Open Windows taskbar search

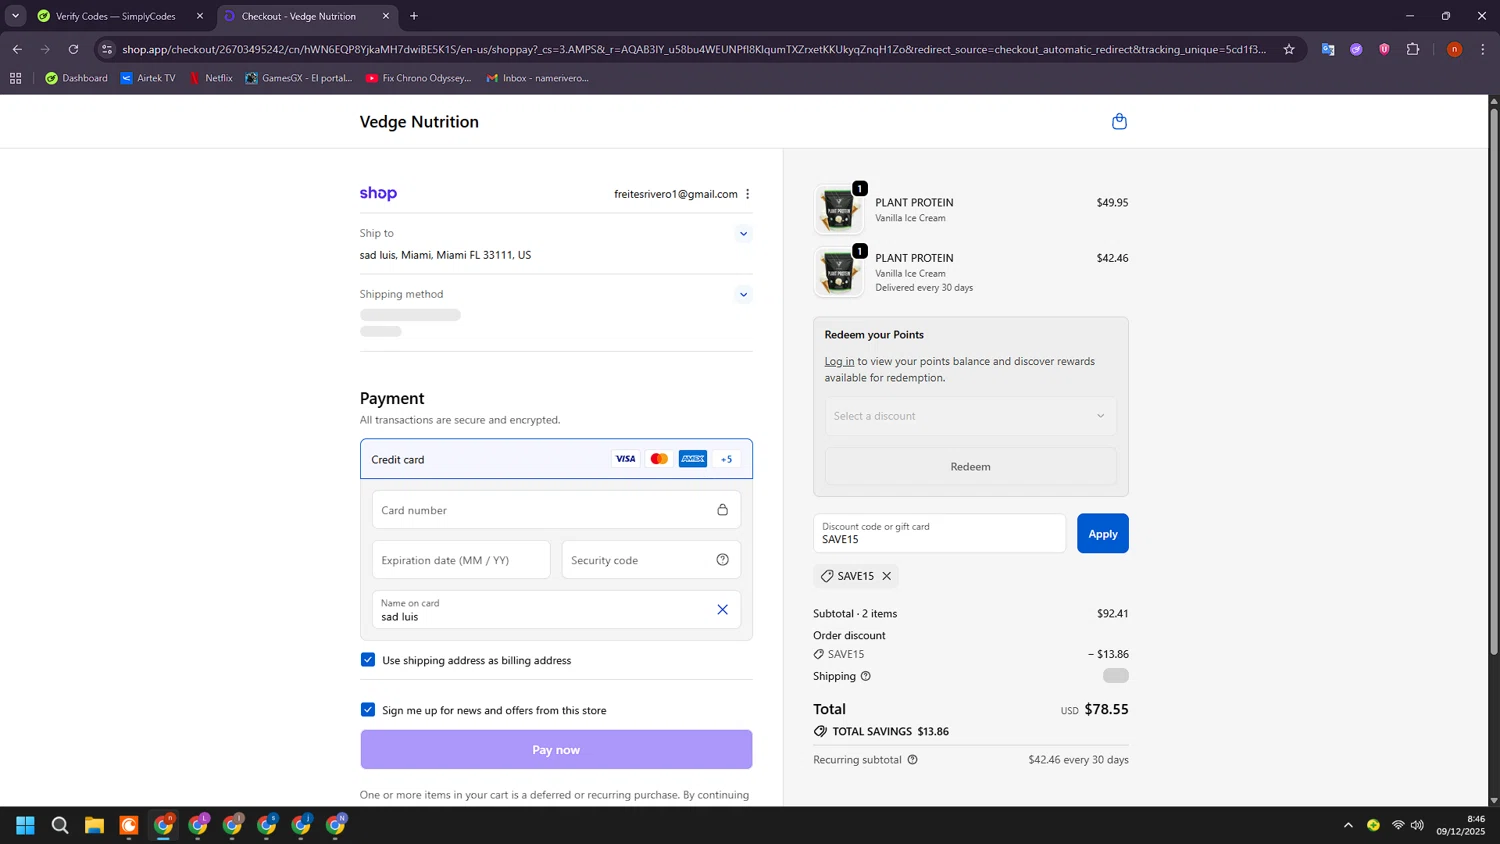pyautogui.click(x=60, y=825)
